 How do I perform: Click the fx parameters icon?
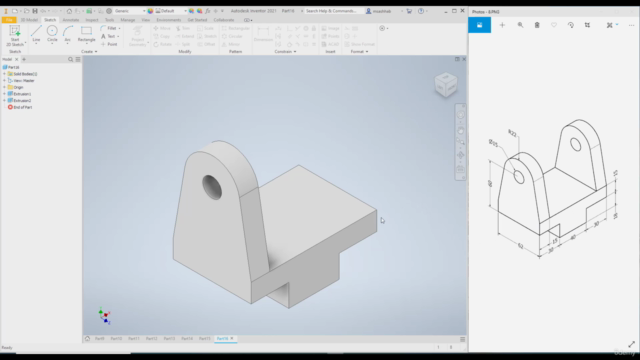point(208,11)
